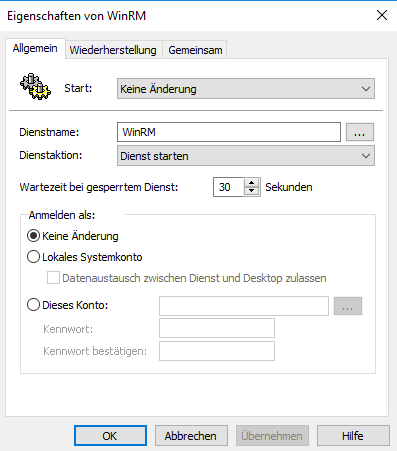Open the Gemeinsam tab
Viewport: 397px width, 451px height.
[x=195, y=50]
